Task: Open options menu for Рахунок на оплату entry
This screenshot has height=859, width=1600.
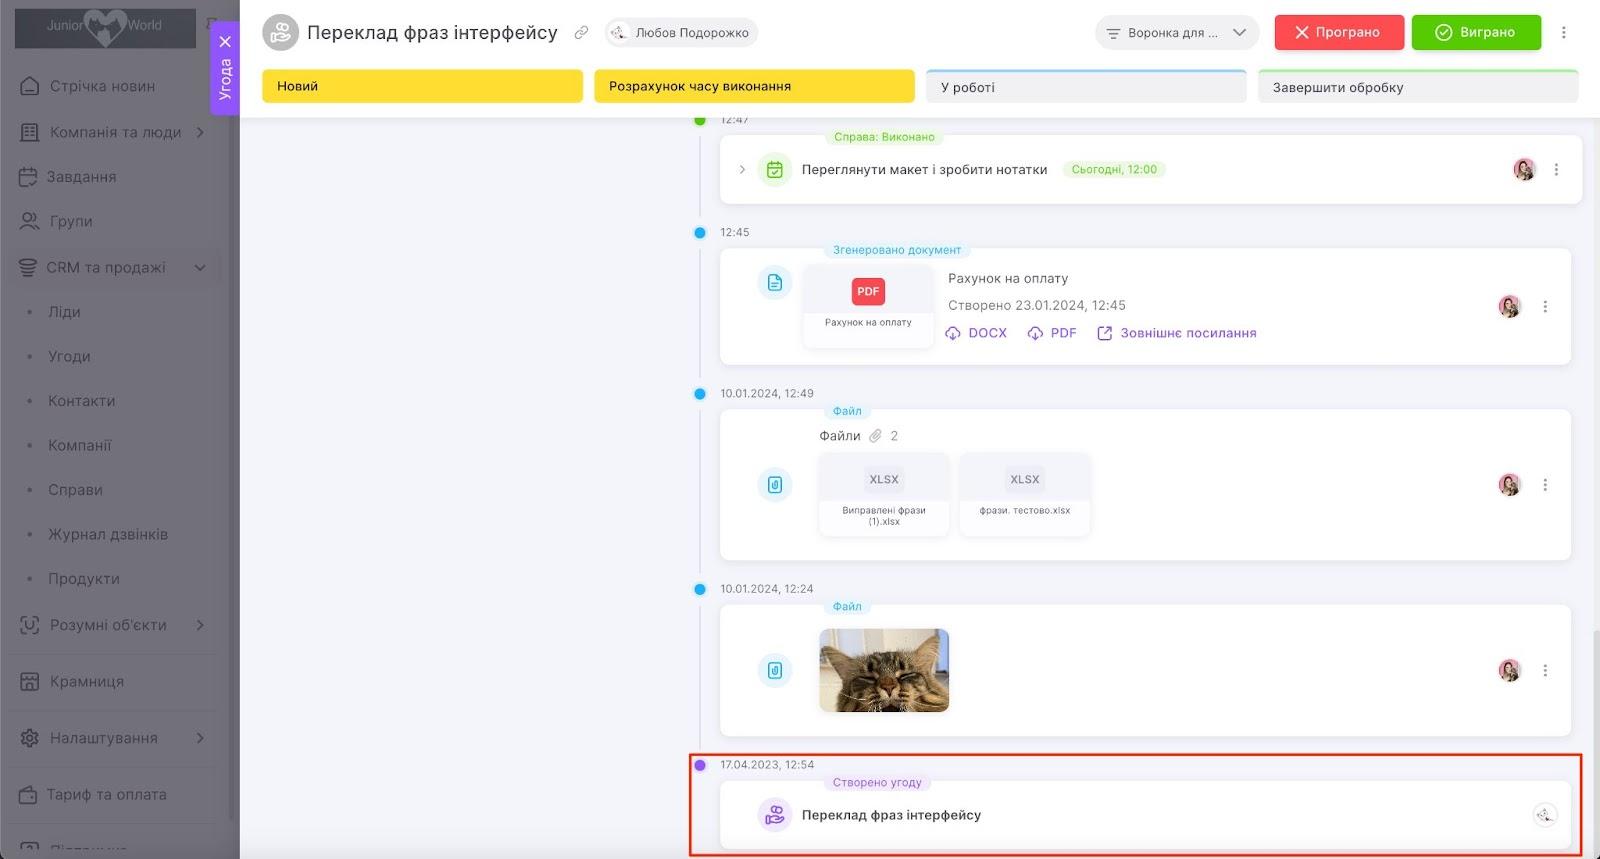Action: pyautogui.click(x=1545, y=307)
